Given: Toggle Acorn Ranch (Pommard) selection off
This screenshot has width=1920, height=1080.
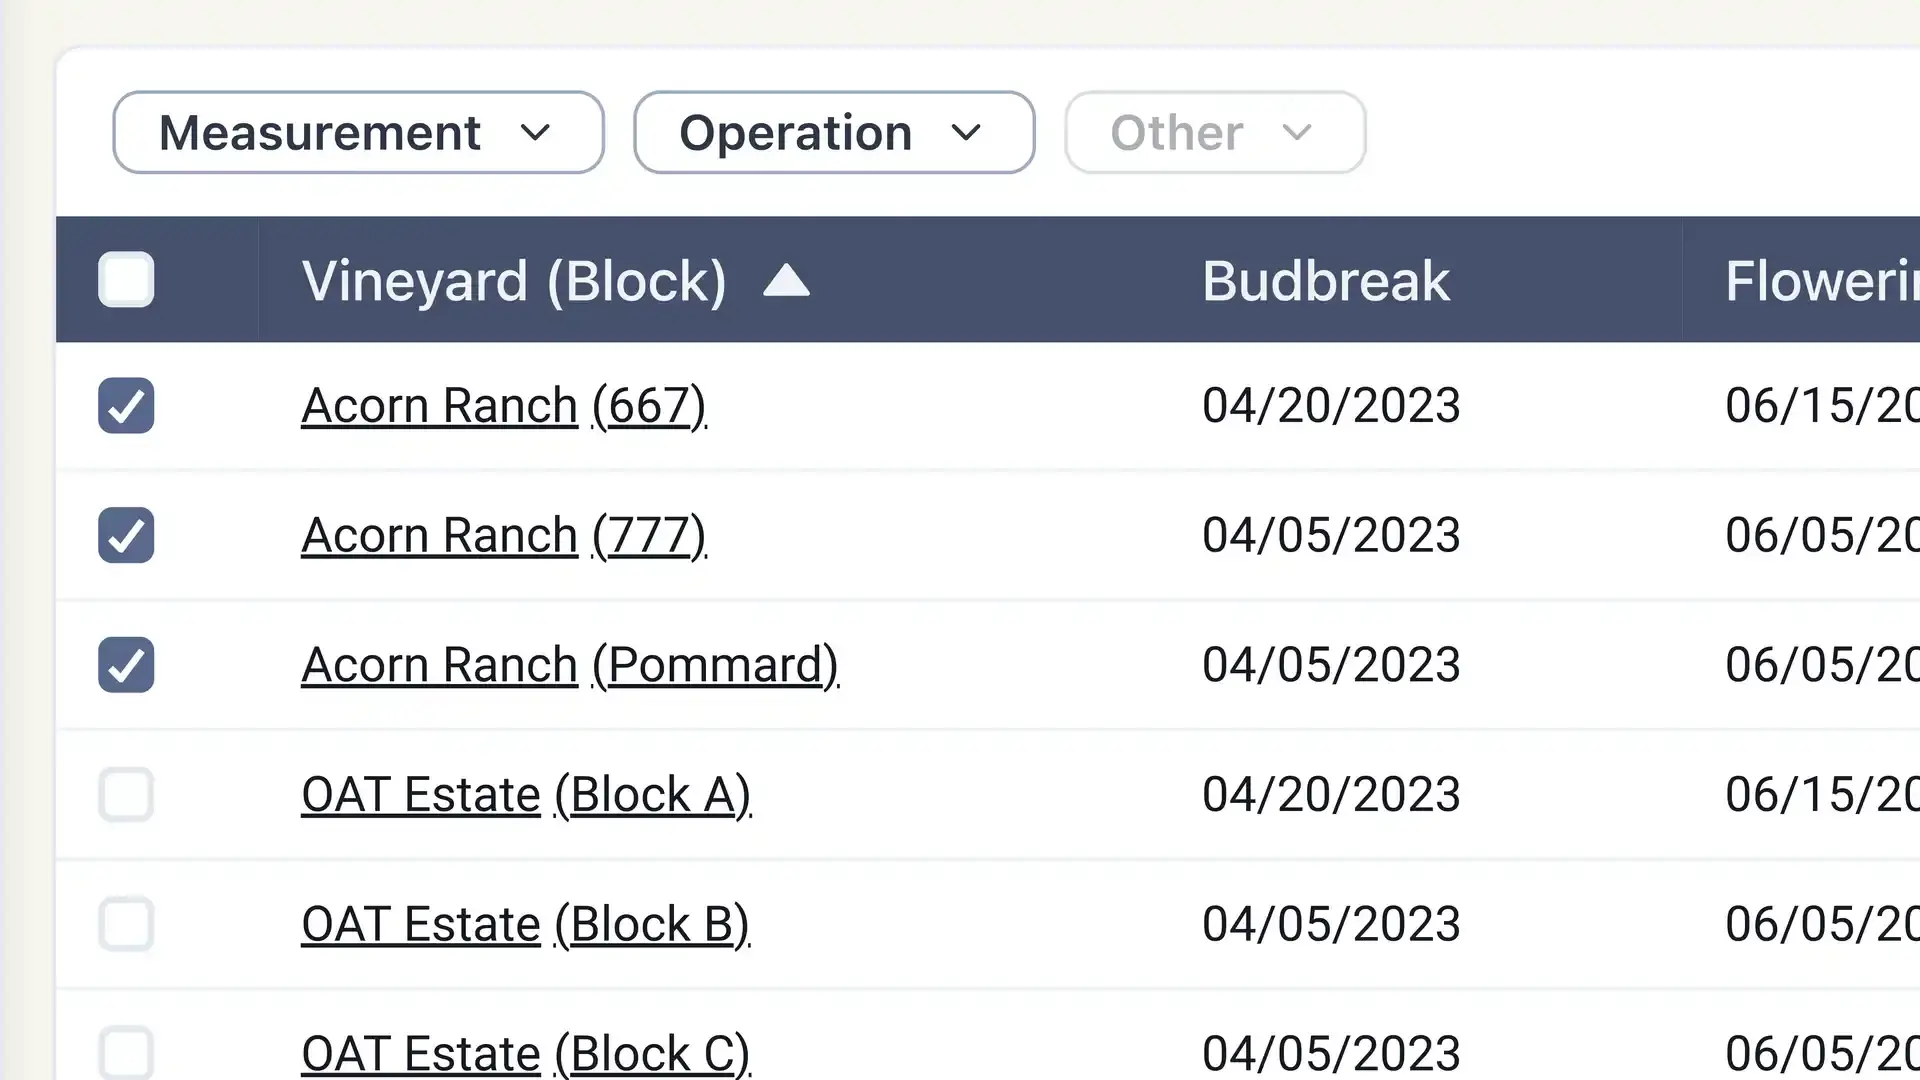Looking at the screenshot, I should pyautogui.click(x=127, y=665).
